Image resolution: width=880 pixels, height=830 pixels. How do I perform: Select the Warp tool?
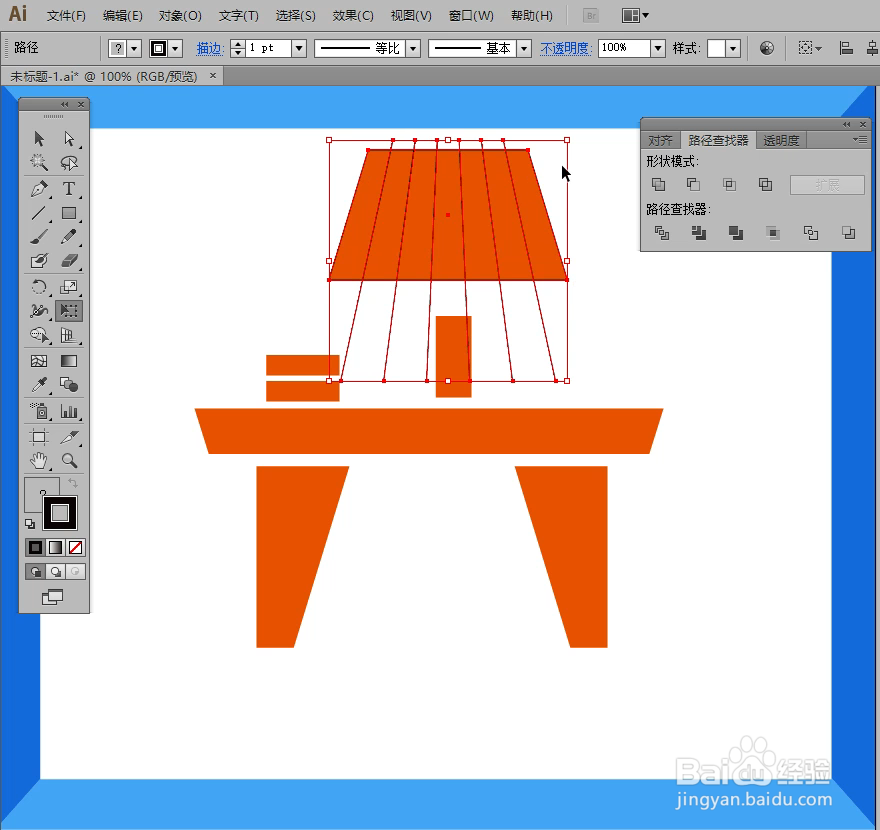(39, 311)
